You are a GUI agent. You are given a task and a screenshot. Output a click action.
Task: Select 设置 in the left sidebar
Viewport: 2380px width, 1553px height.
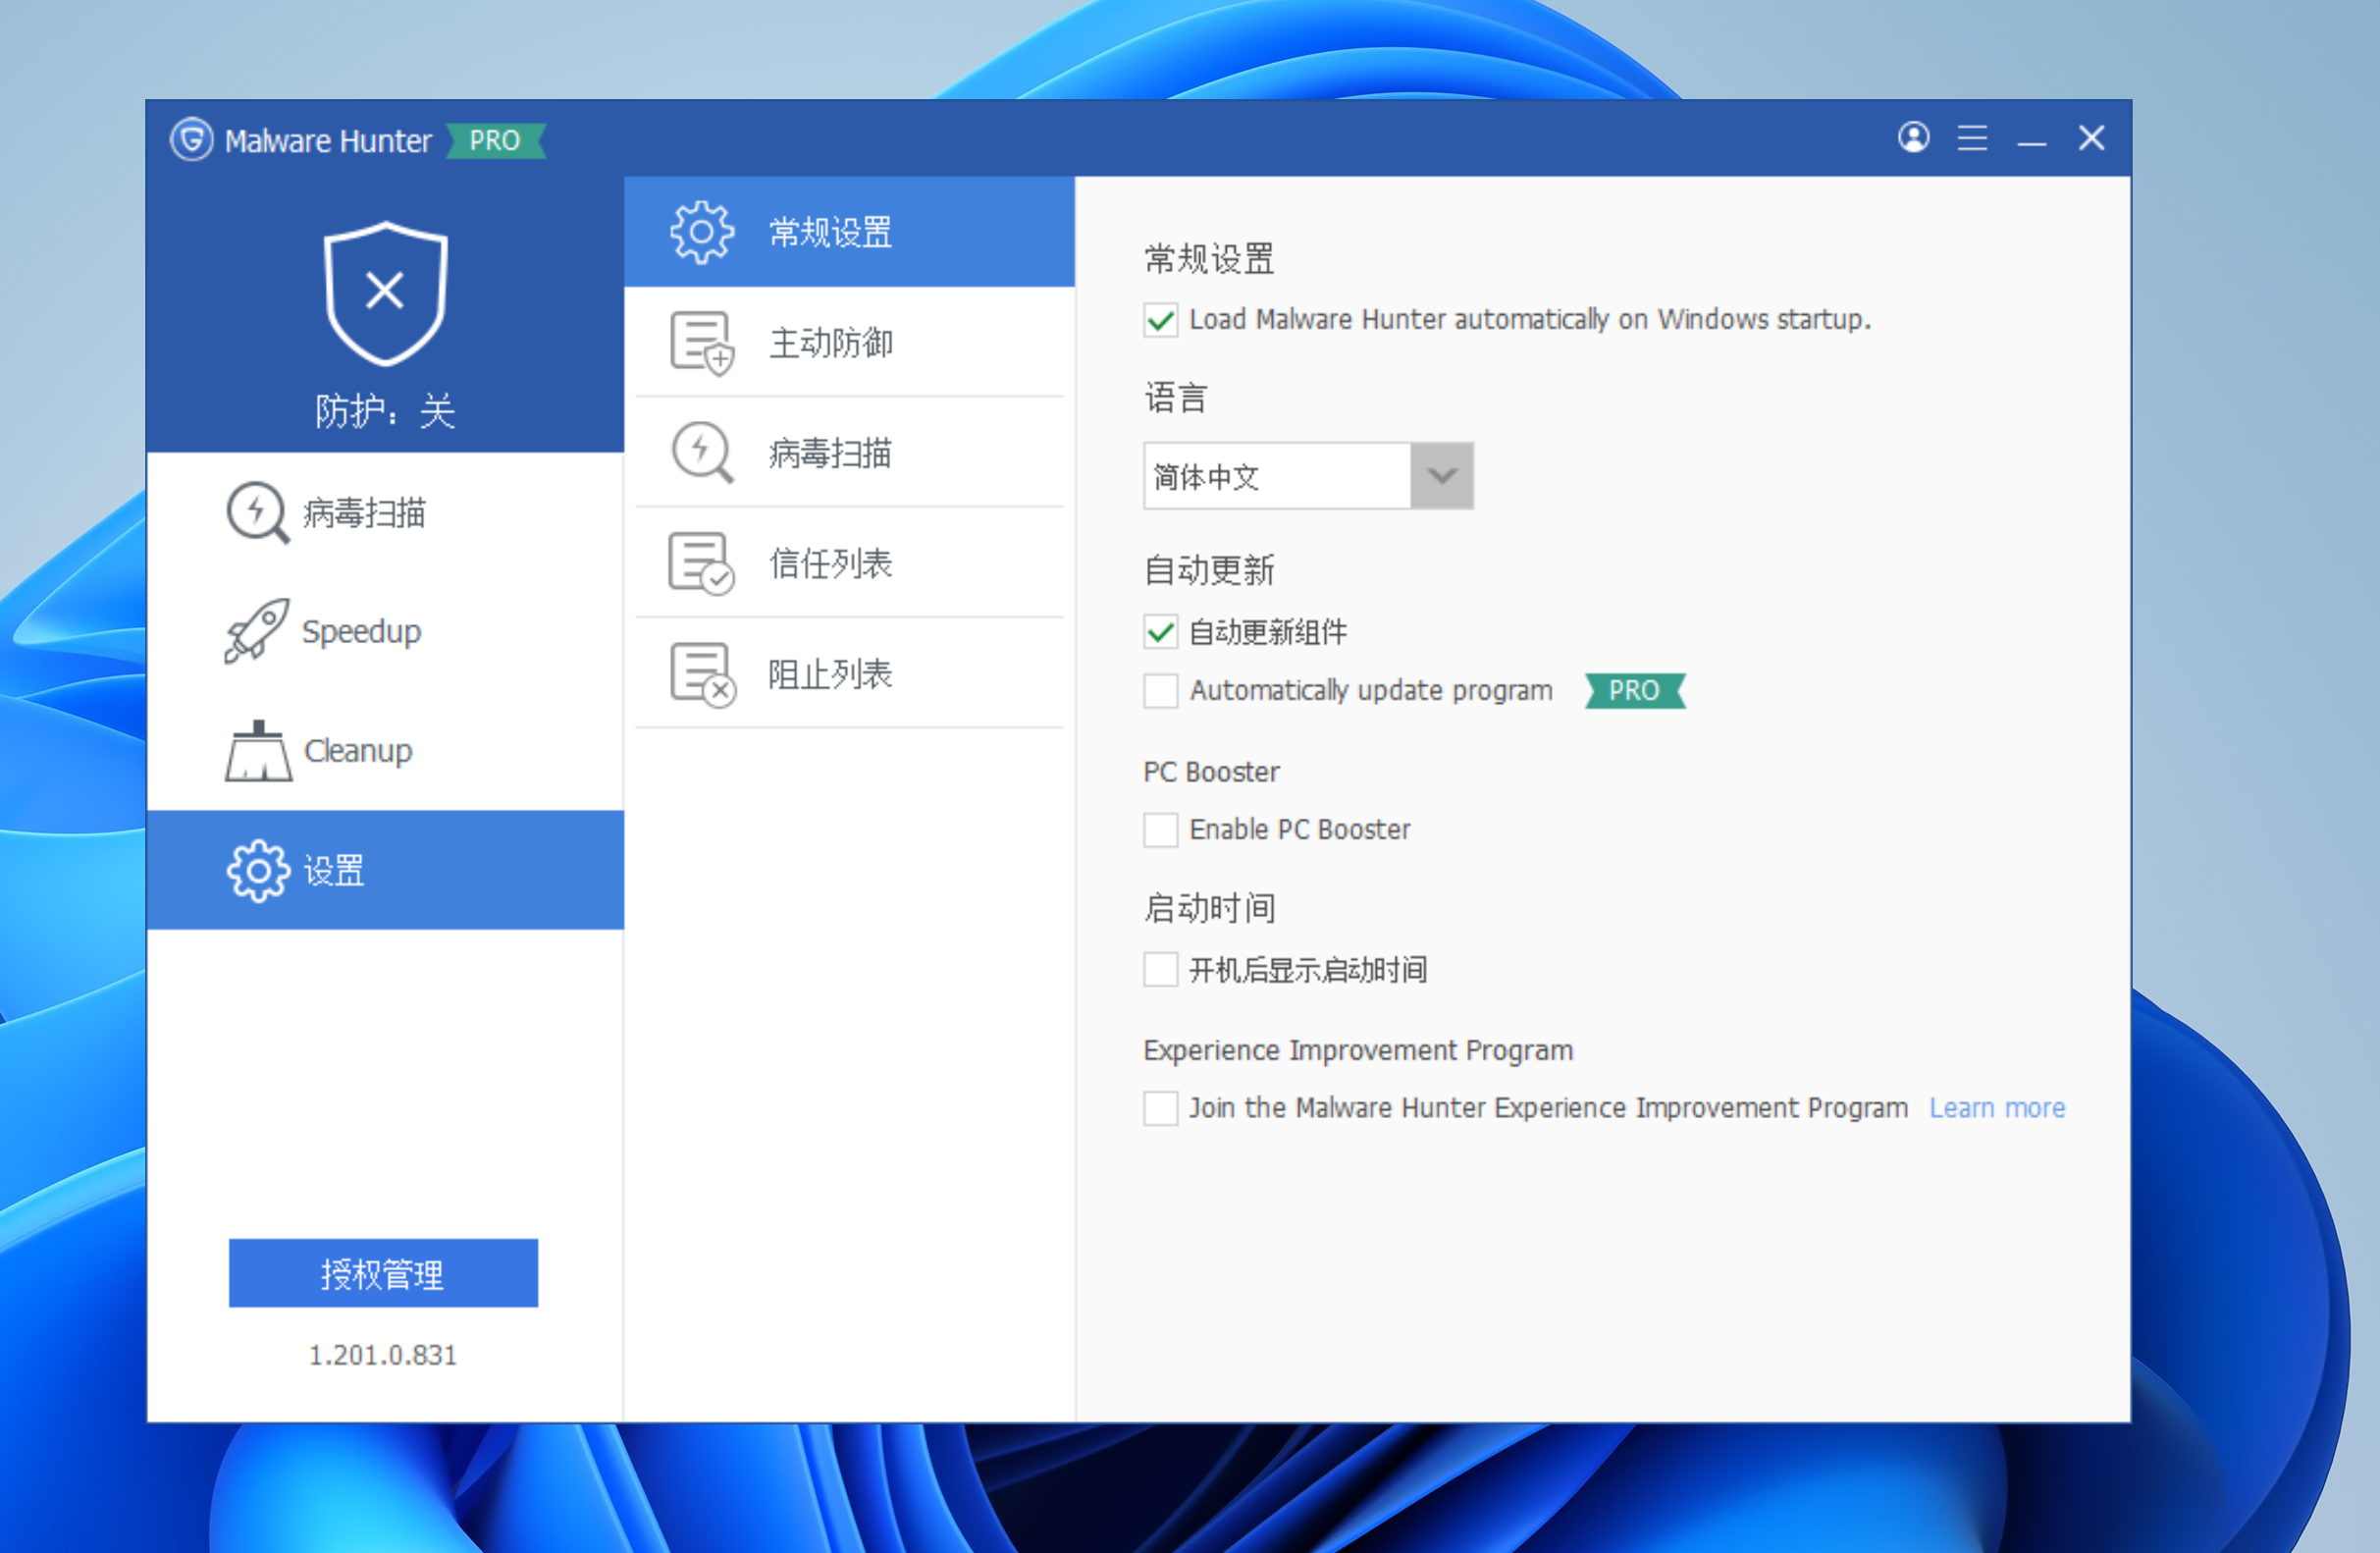click(385, 870)
